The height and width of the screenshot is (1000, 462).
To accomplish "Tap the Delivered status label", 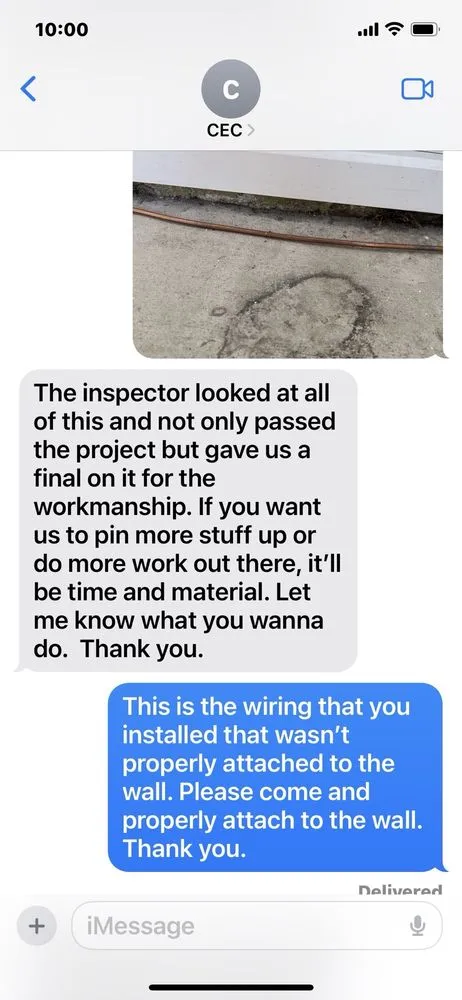I will point(400,890).
